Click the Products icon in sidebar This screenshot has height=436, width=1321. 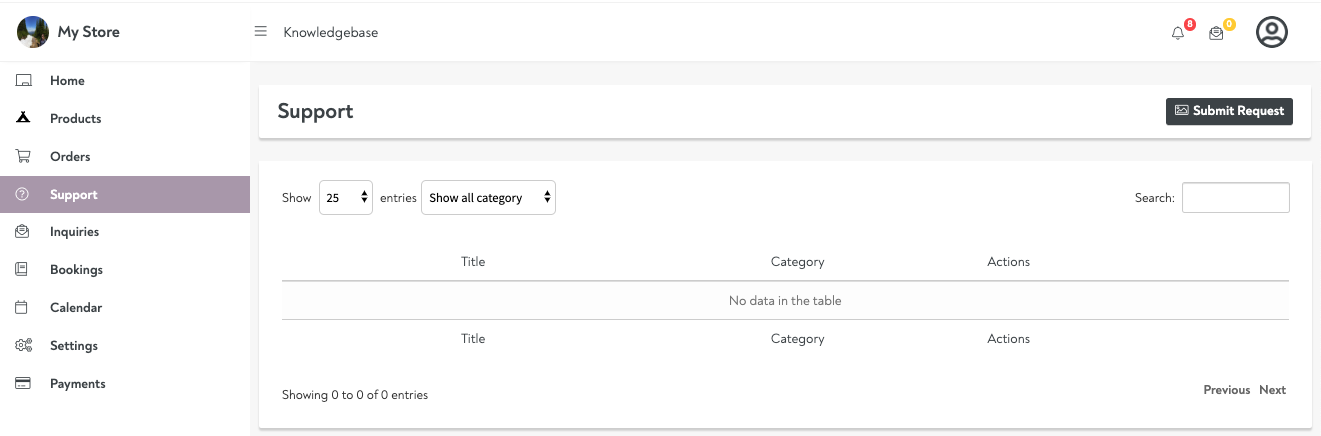24,118
